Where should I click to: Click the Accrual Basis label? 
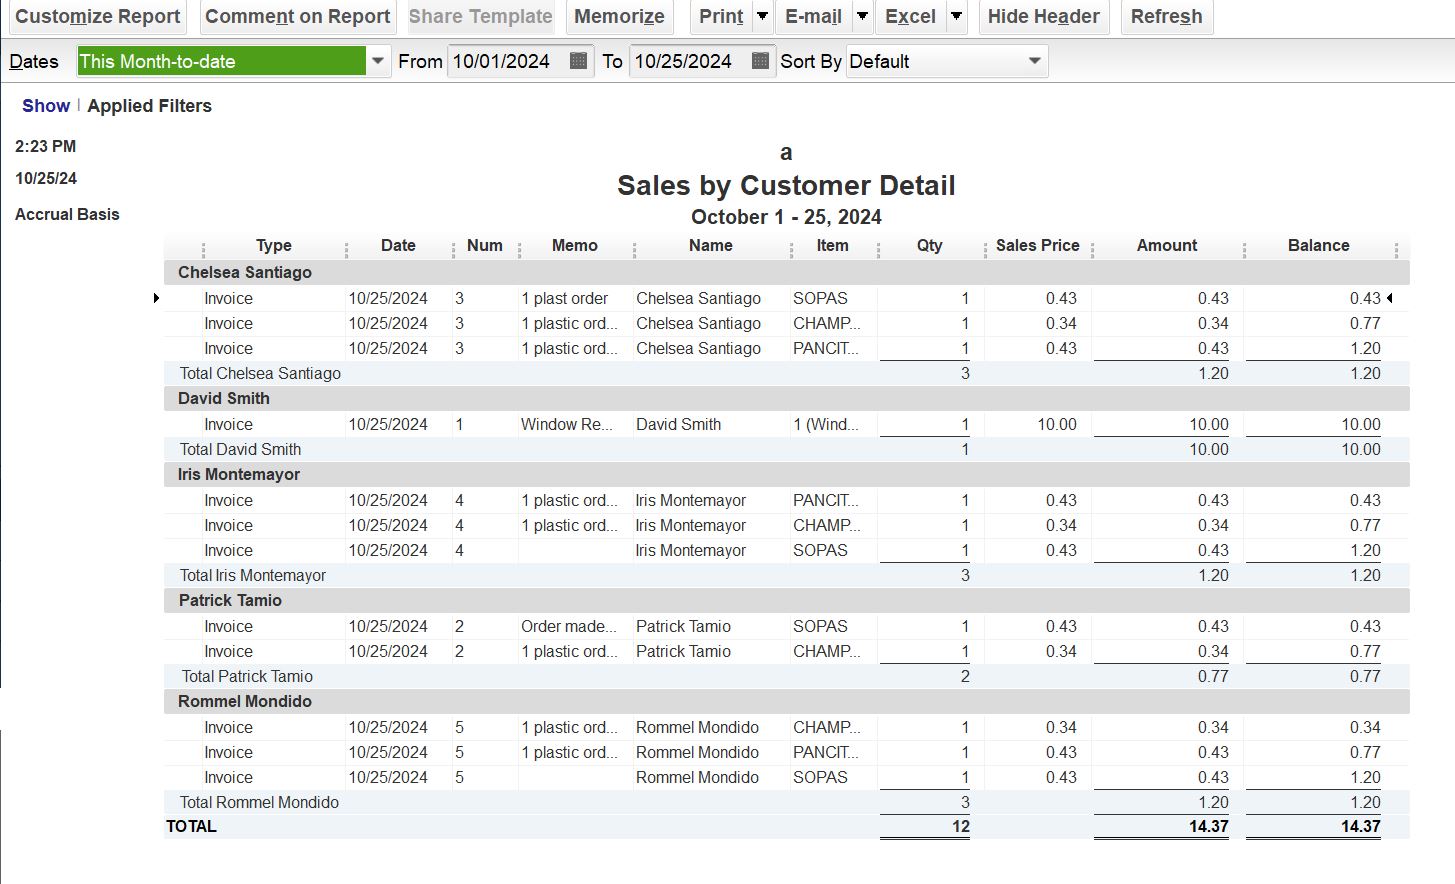point(67,215)
